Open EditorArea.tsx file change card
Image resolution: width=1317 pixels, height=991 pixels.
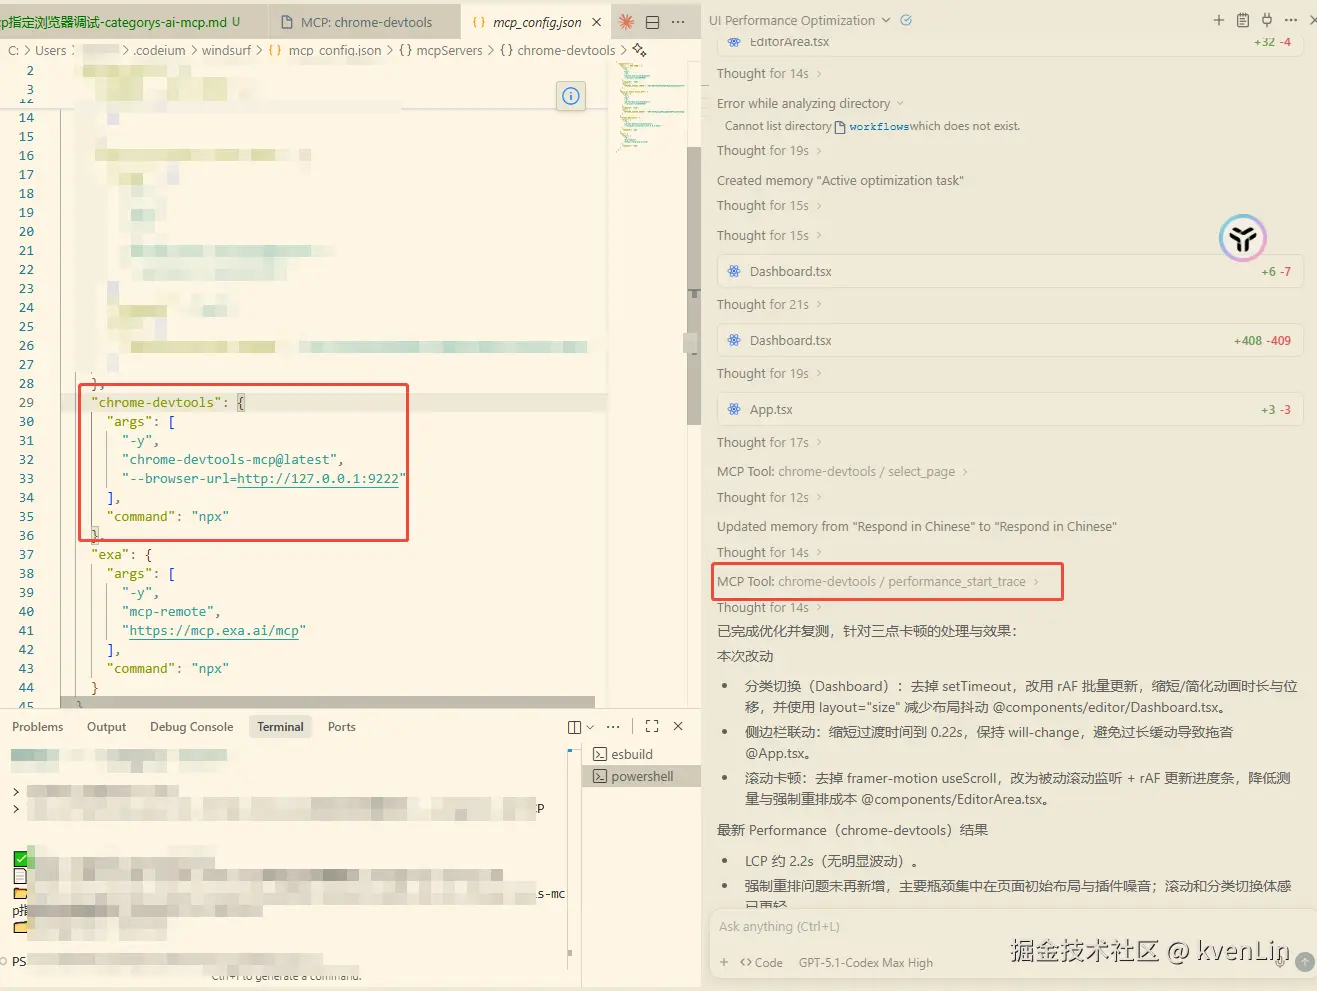[x=1010, y=44]
